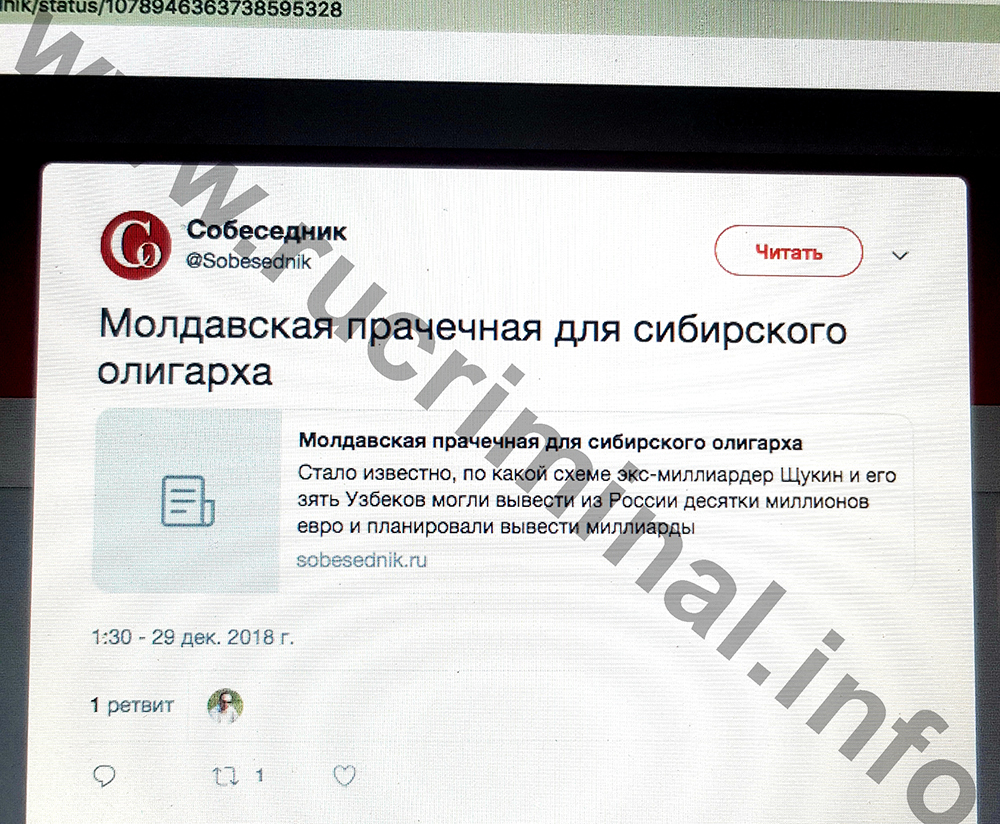The height and width of the screenshot is (824, 1000).
Task: Like the tweet with heart icon
Action: coord(344,775)
